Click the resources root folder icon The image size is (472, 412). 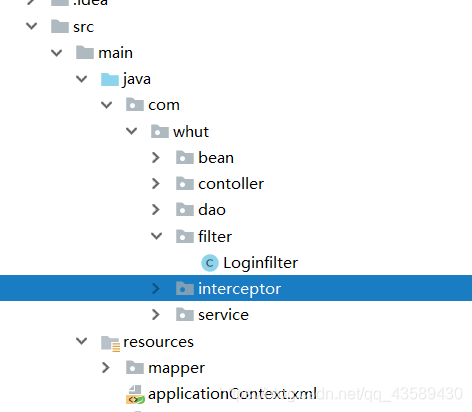click(x=110, y=343)
